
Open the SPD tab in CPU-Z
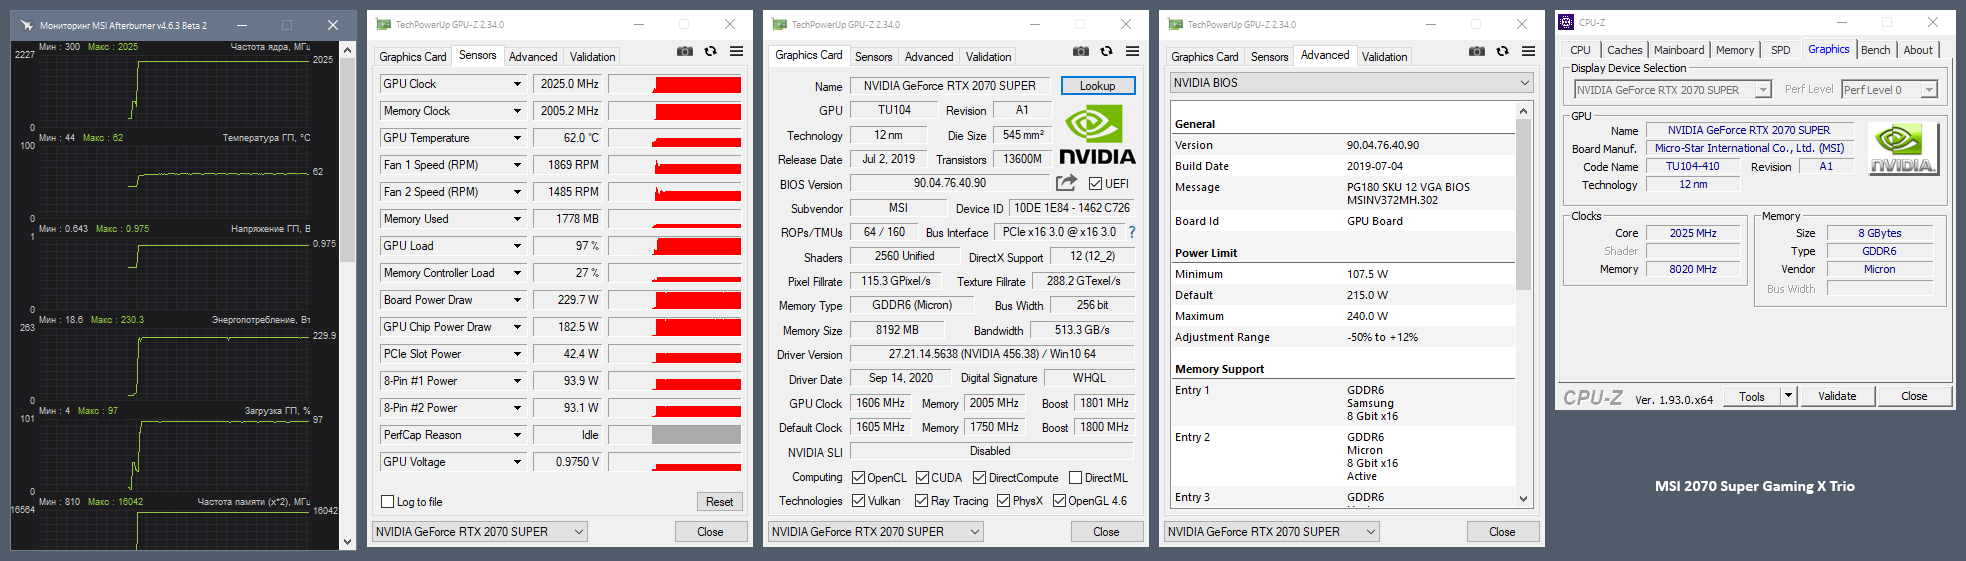1781,50
